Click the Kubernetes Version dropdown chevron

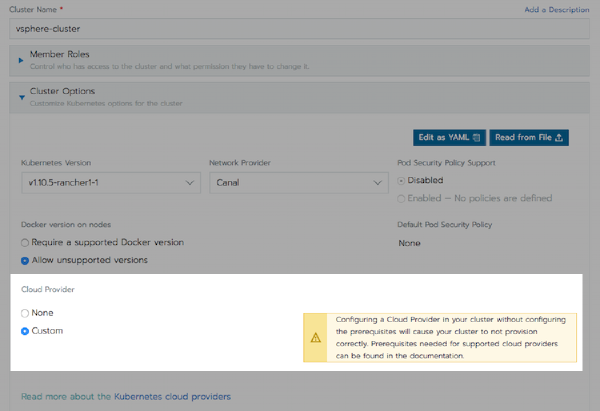coord(189,183)
